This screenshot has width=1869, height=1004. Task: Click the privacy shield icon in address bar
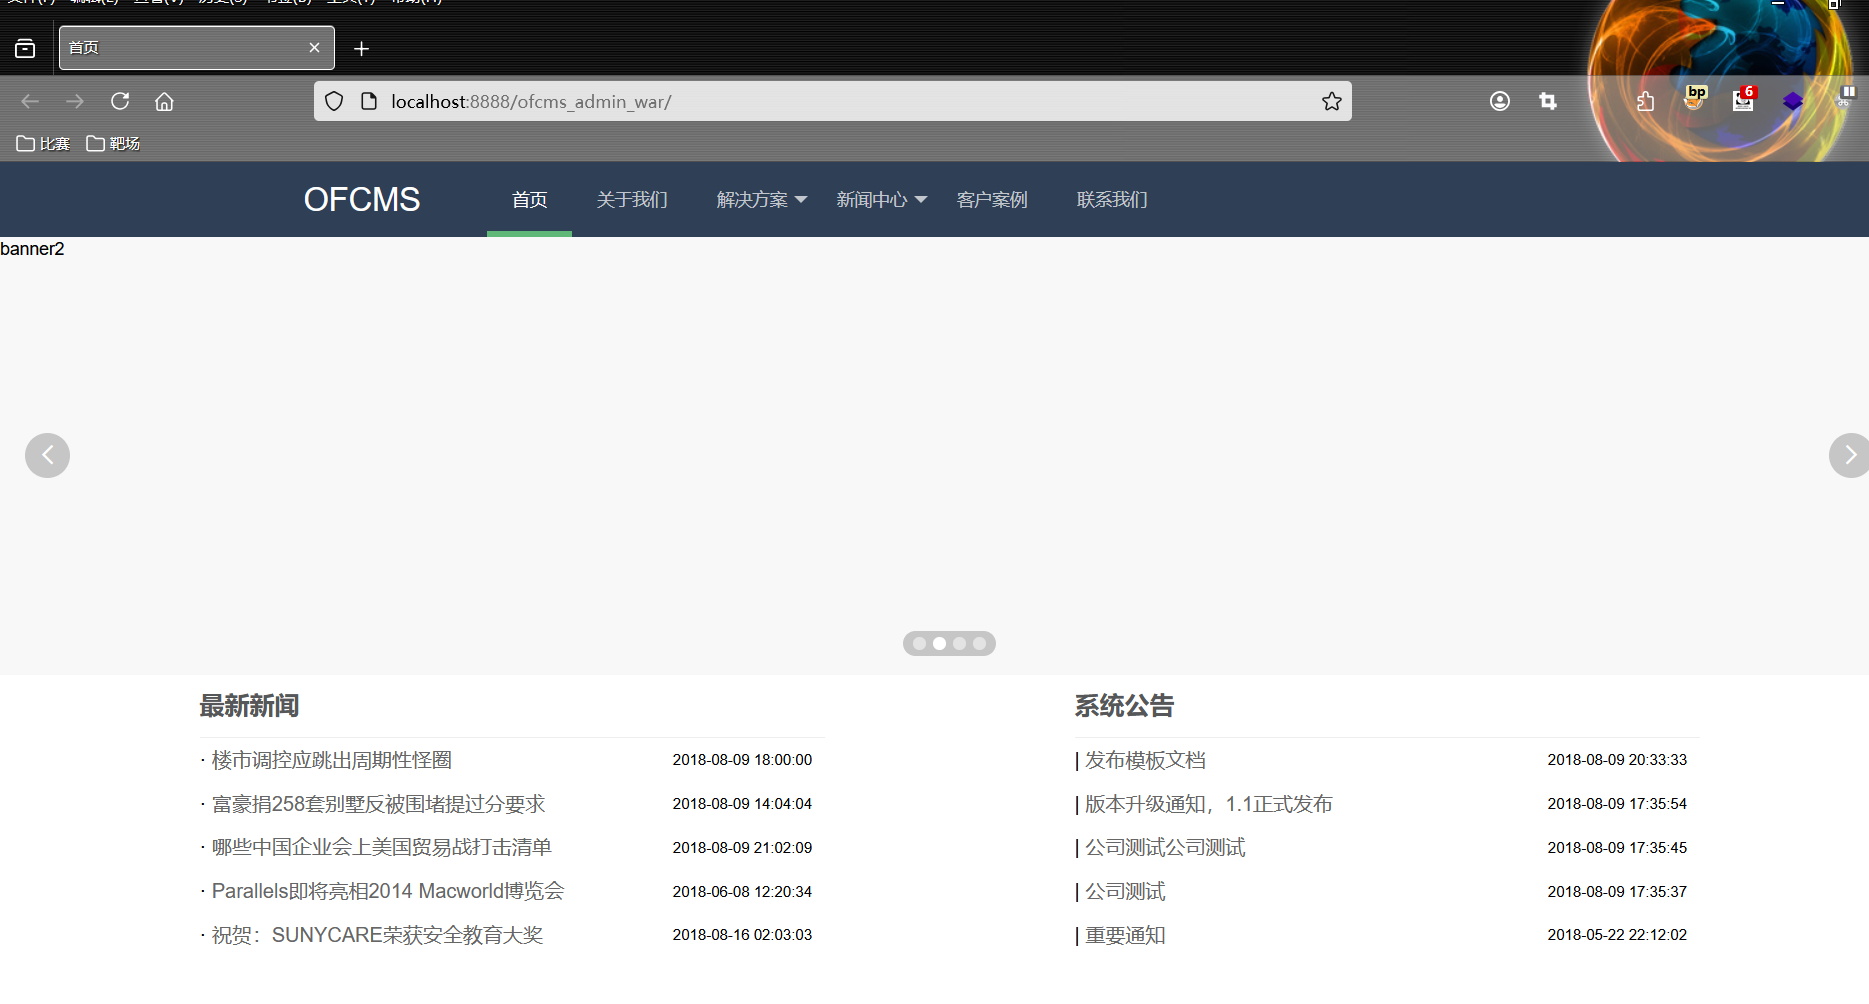click(333, 101)
